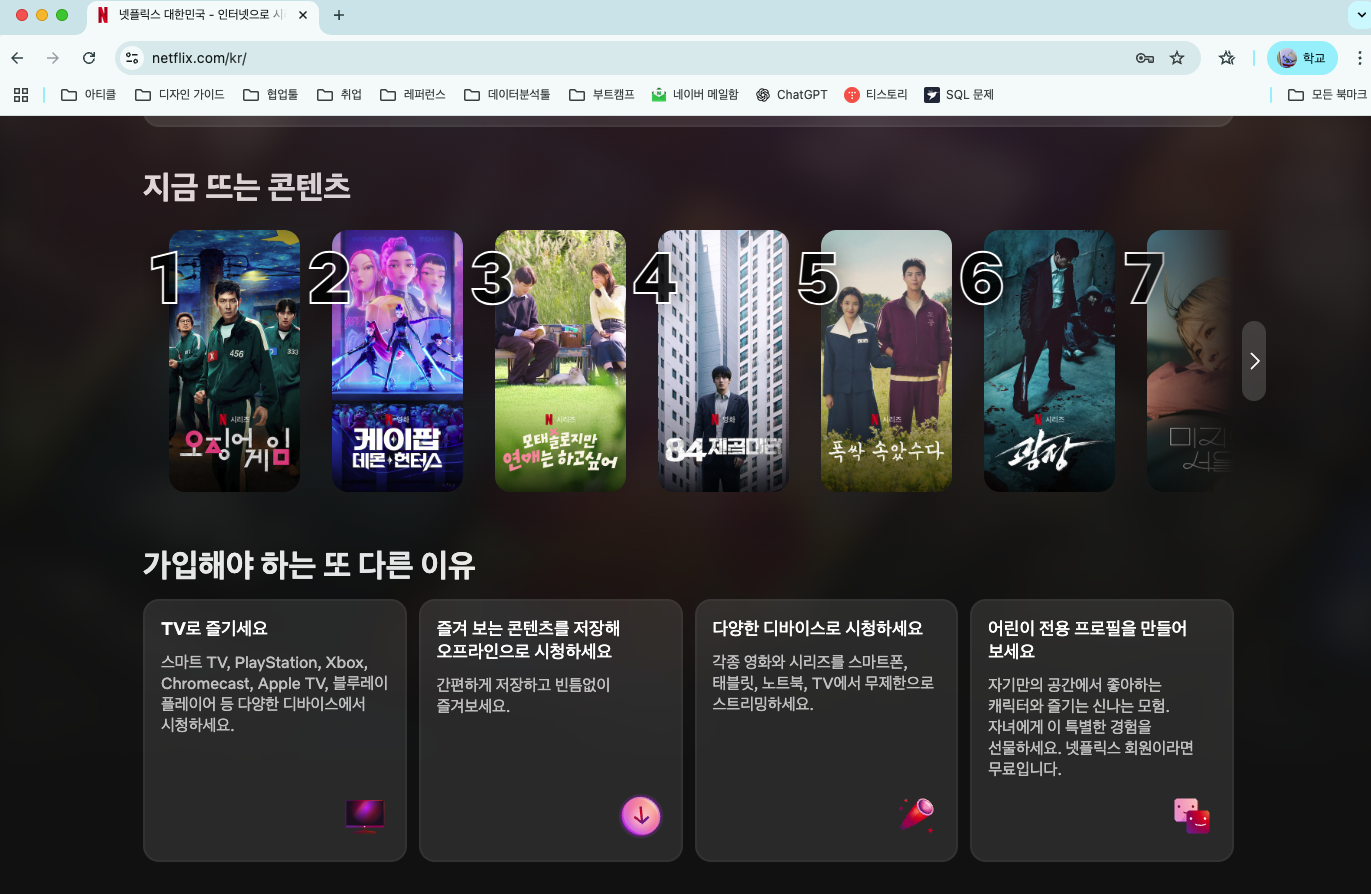The width and height of the screenshot is (1371, 894).
Task: Open the 케이팝 데몬 헌터스 poster
Action: click(397, 361)
